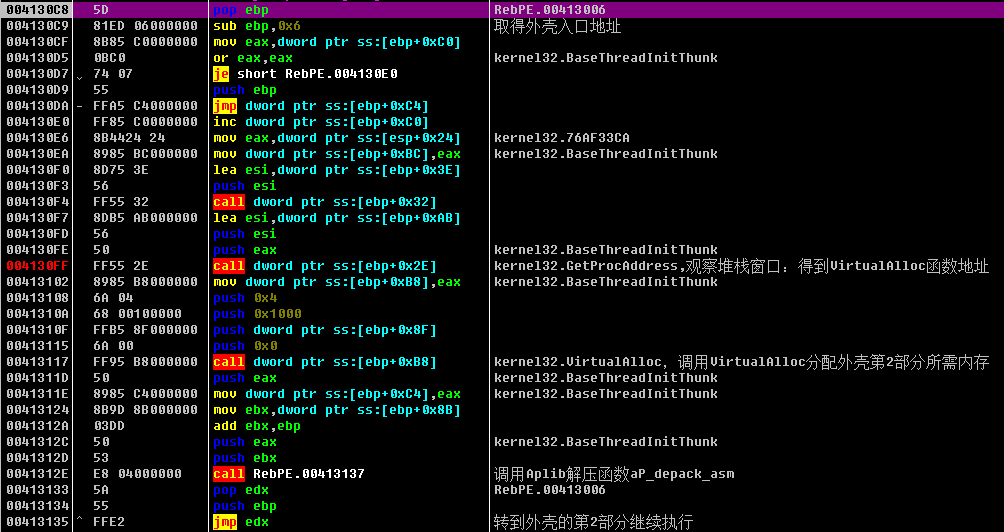The width and height of the screenshot is (1004, 532).
Task: Click hex bytes E8 04000000
Action: click(x=138, y=474)
